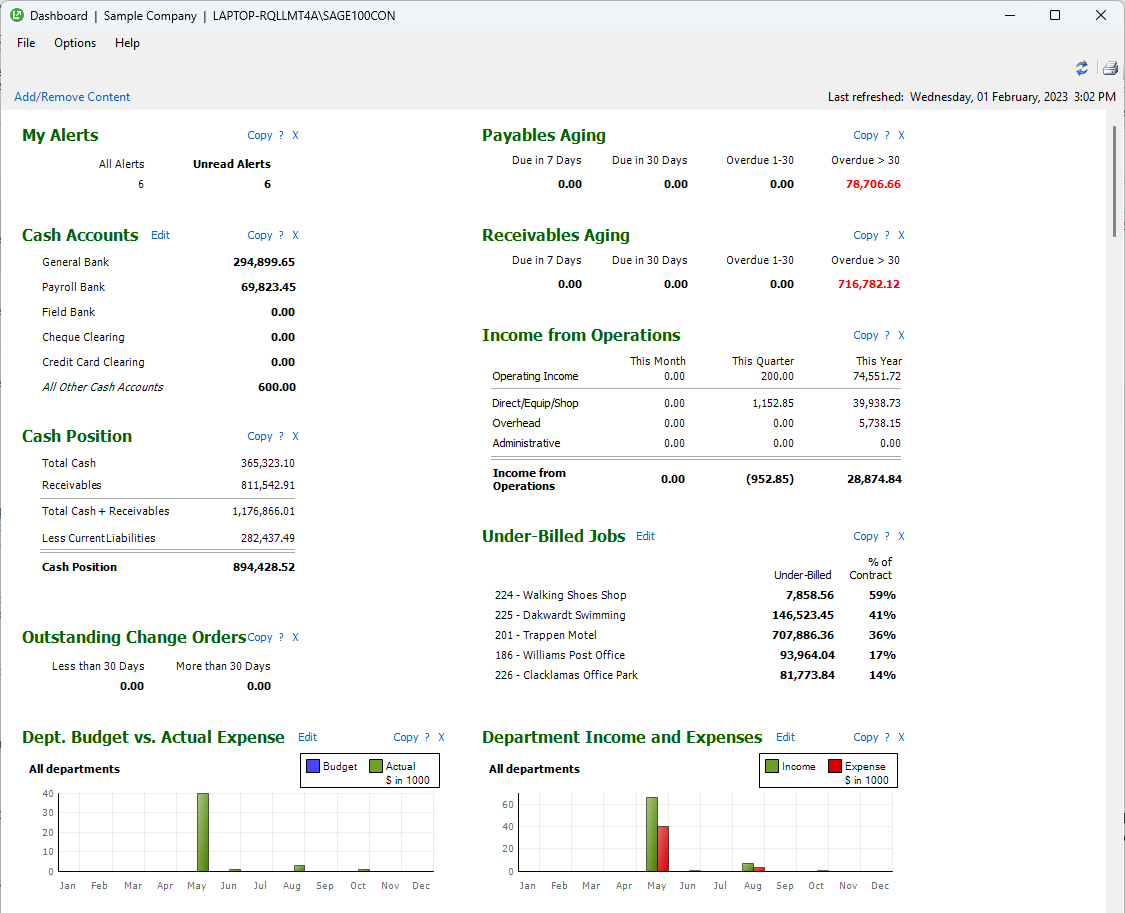Open help question mark for Cash Position
The height and width of the screenshot is (913, 1125).
pos(281,437)
